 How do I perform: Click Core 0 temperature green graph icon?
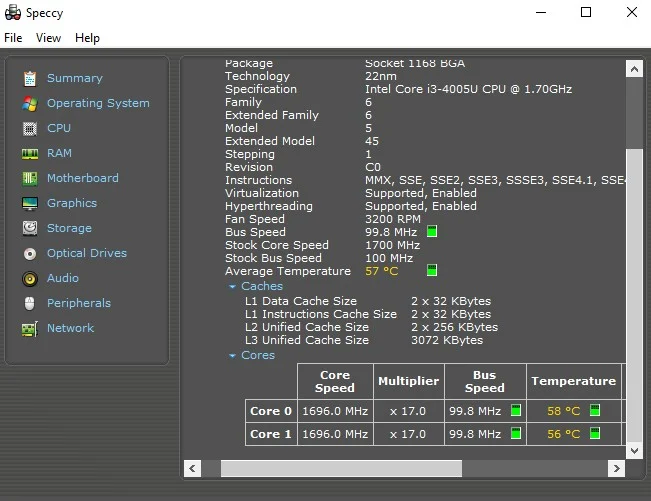tap(595, 410)
